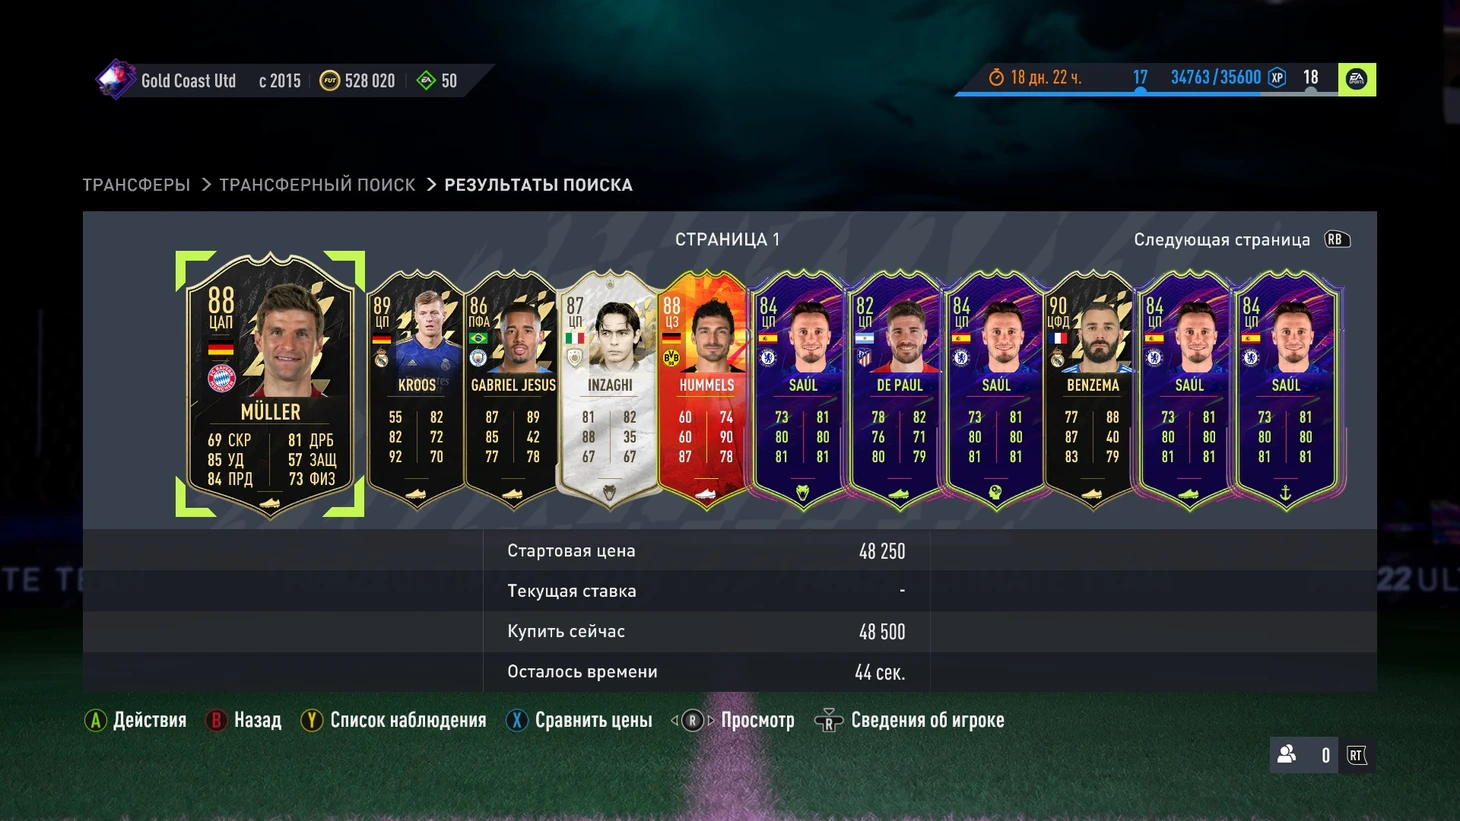Click the green points icon next to 50
The height and width of the screenshot is (821, 1460).
pyautogui.click(x=426, y=81)
